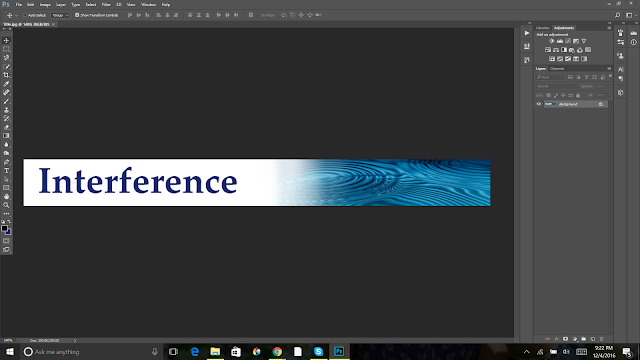The image size is (640, 360).
Task: Click the Paragraph panel icon
Action: point(621,79)
